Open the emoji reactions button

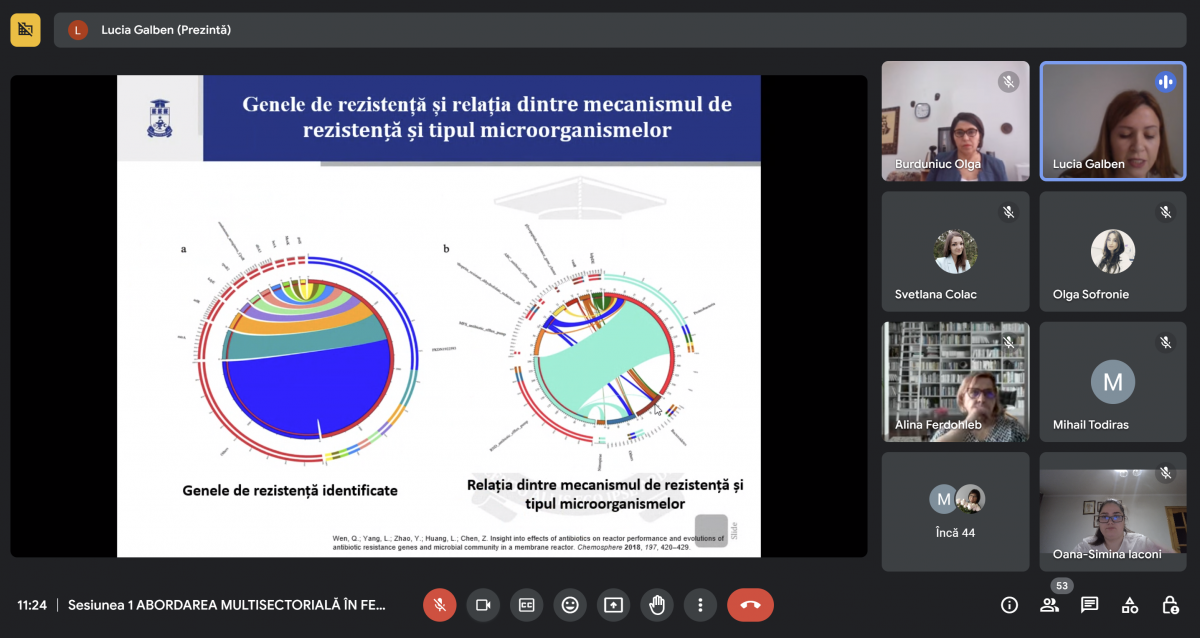570,605
